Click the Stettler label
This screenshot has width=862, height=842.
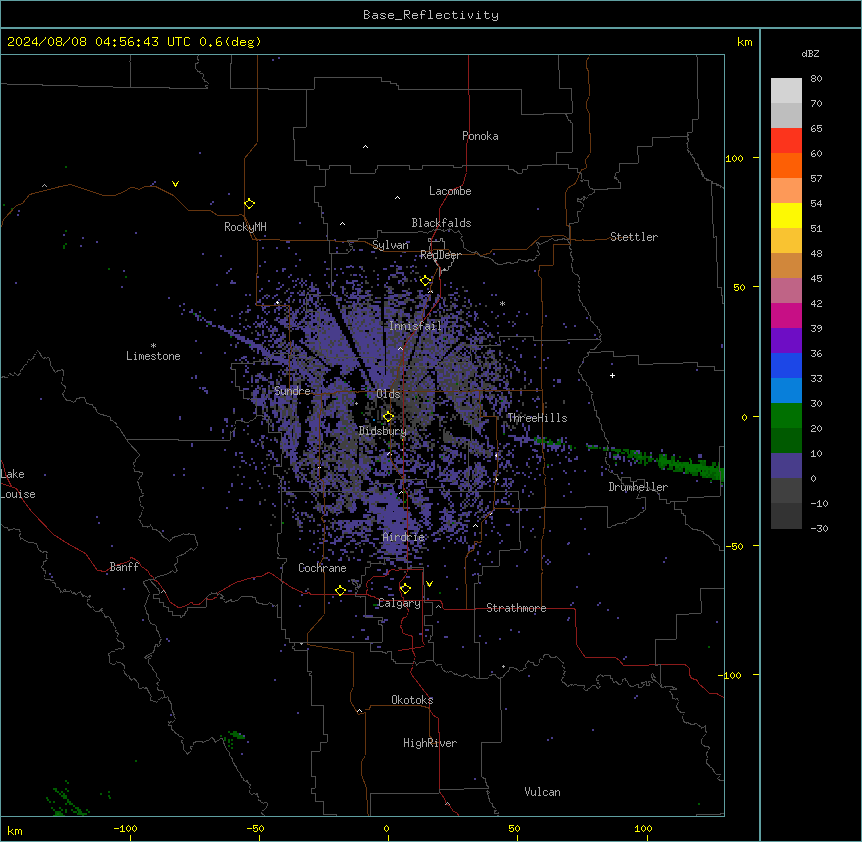633,237
